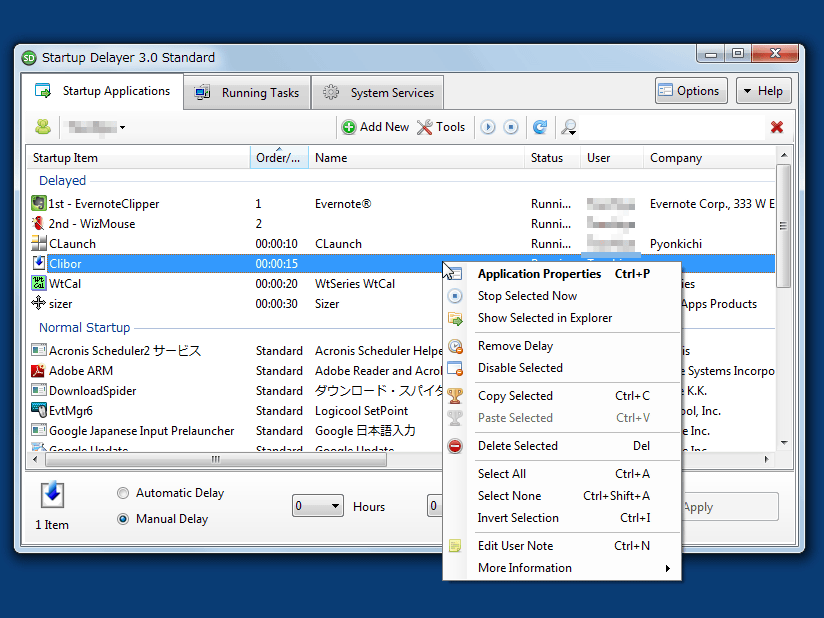Refresh the startup list
Screen dimensions: 824x618
(x=540, y=127)
